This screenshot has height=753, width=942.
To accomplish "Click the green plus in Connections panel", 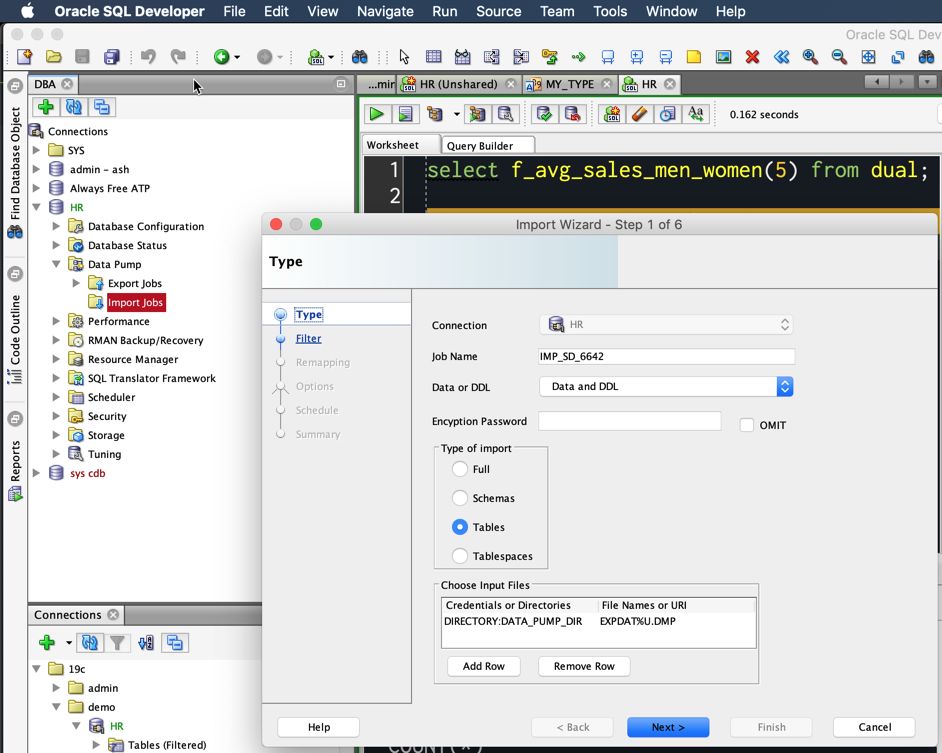I will coord(47,643).
